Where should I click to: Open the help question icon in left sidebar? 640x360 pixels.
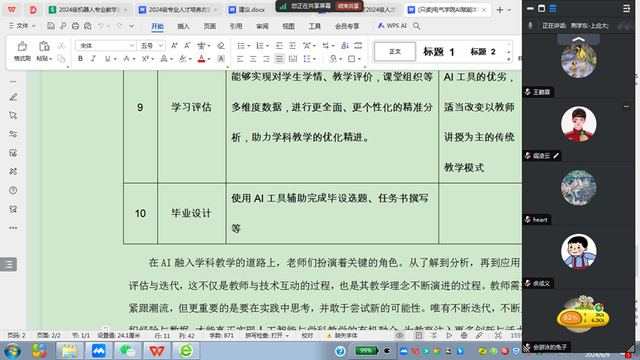point(13,190)
